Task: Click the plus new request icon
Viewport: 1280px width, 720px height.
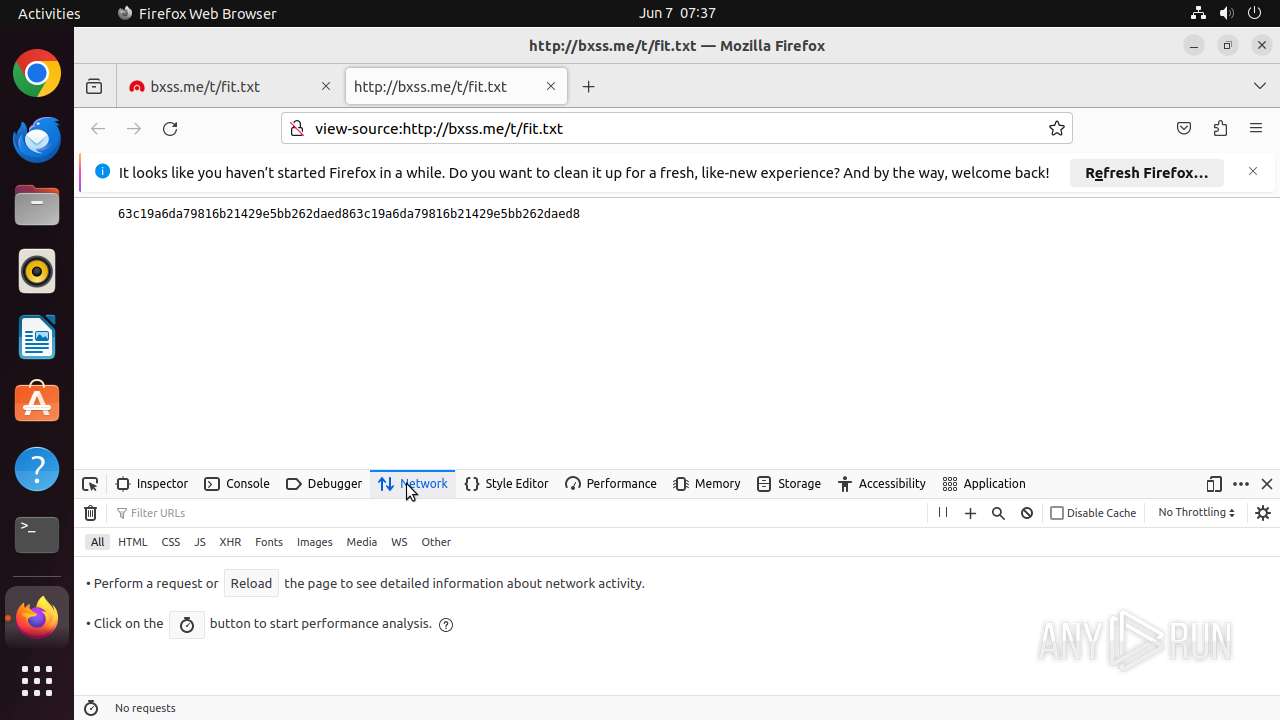Action: [970, 513]
